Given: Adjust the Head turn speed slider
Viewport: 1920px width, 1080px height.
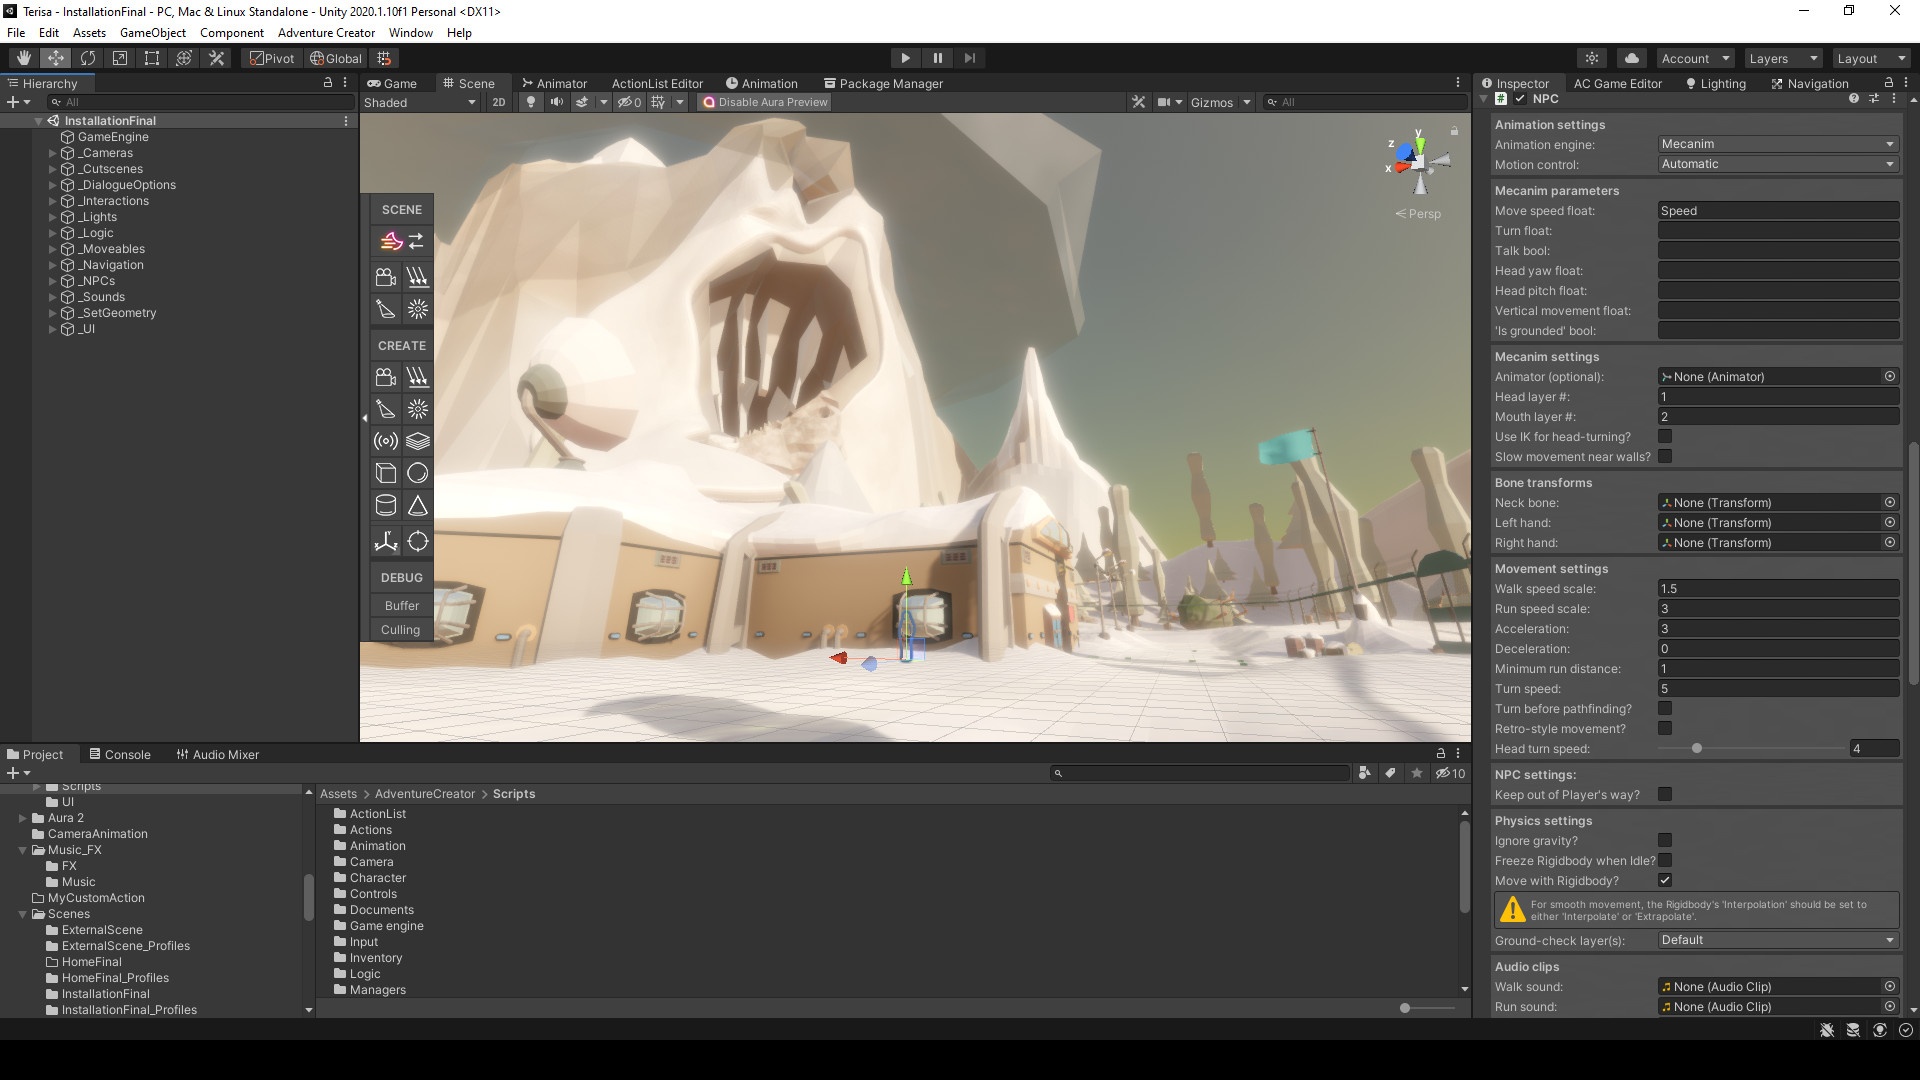Looking at the screenshot, I should click(1697, 749).
